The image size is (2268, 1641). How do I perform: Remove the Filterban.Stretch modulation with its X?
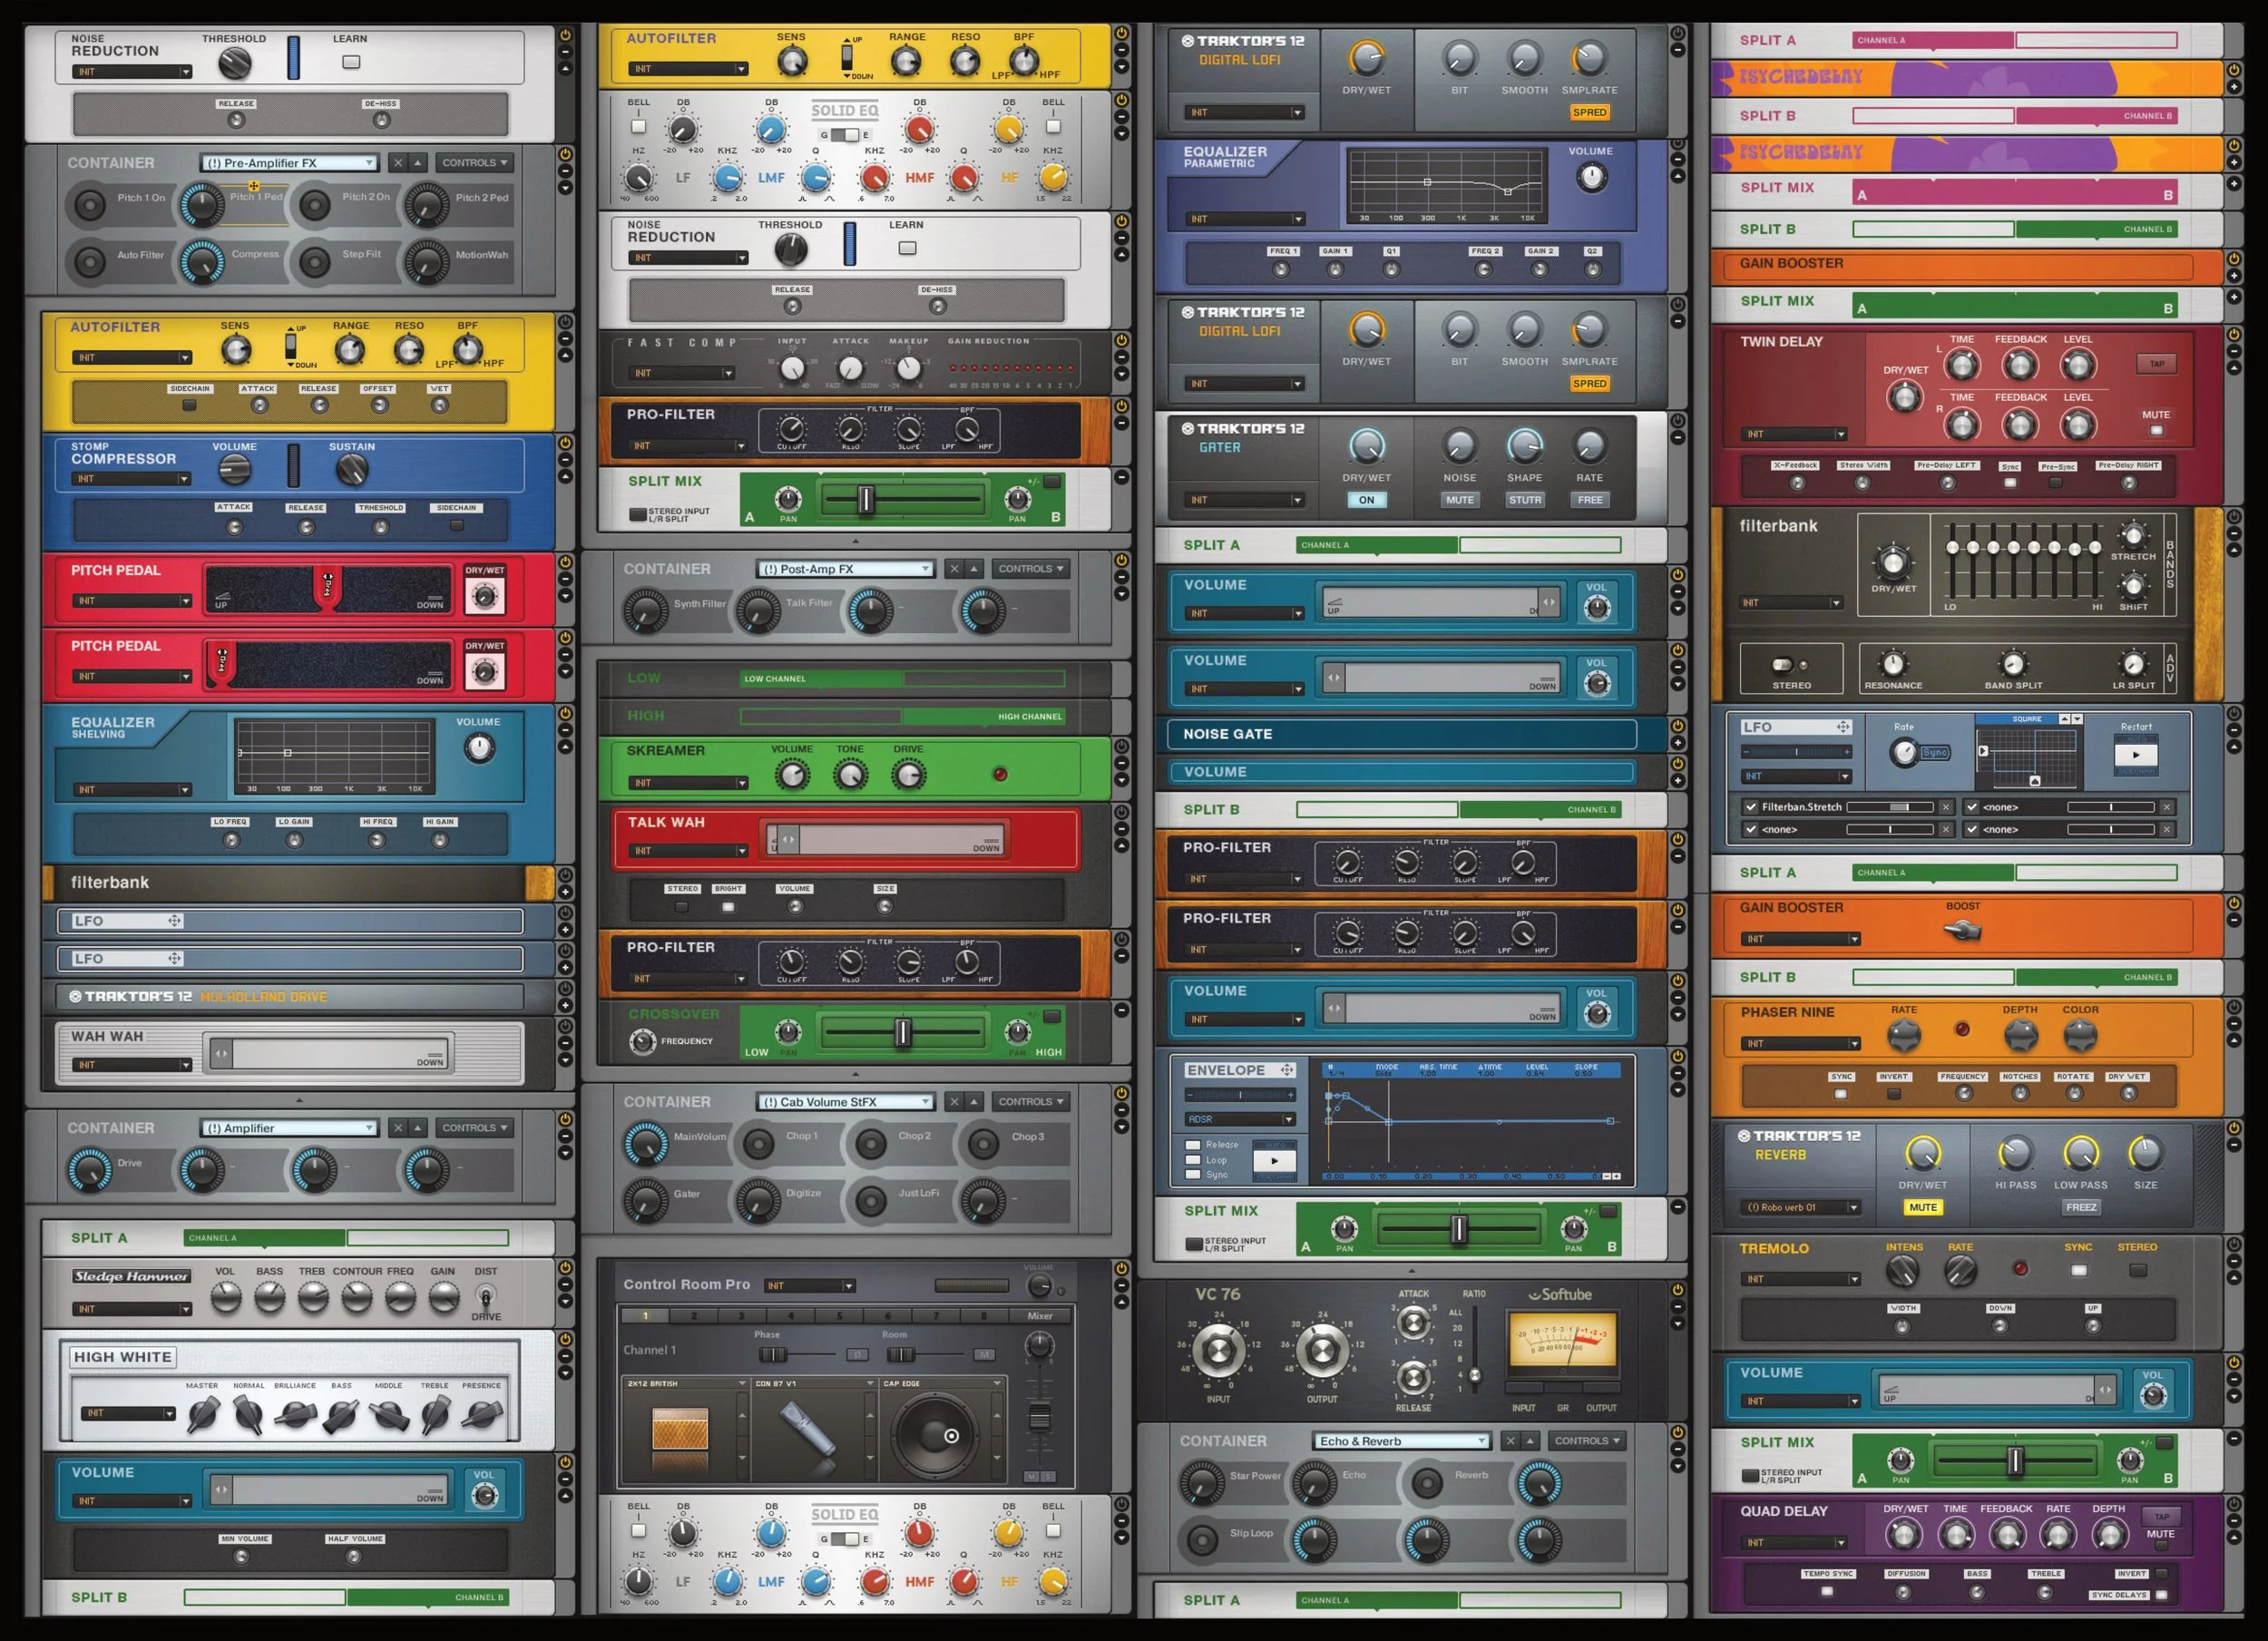point(1945,807)
